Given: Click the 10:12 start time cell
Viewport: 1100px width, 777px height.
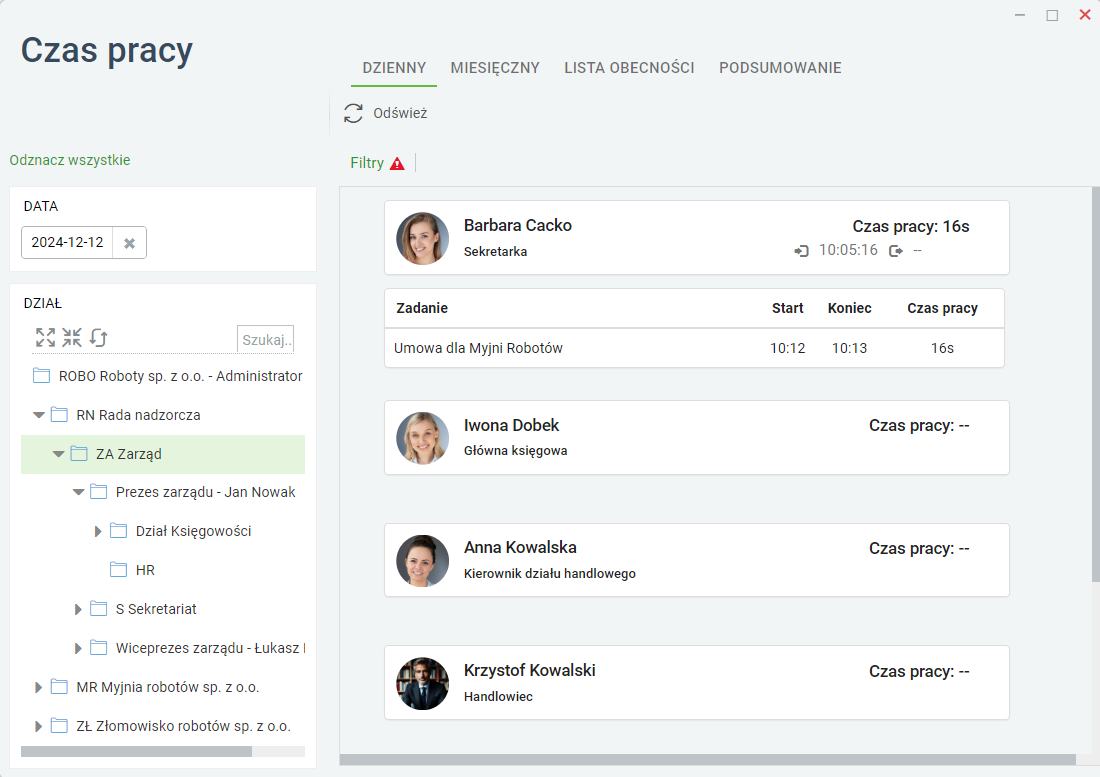Looking at the screenshot, I should (788, 348).
